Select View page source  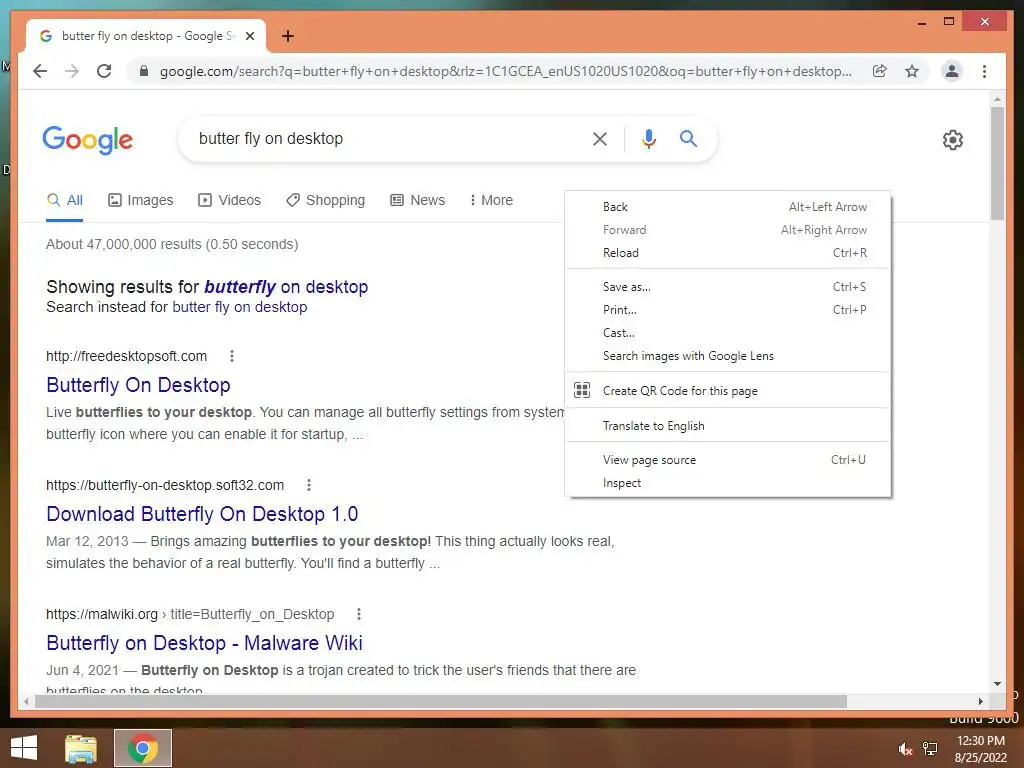728,460
